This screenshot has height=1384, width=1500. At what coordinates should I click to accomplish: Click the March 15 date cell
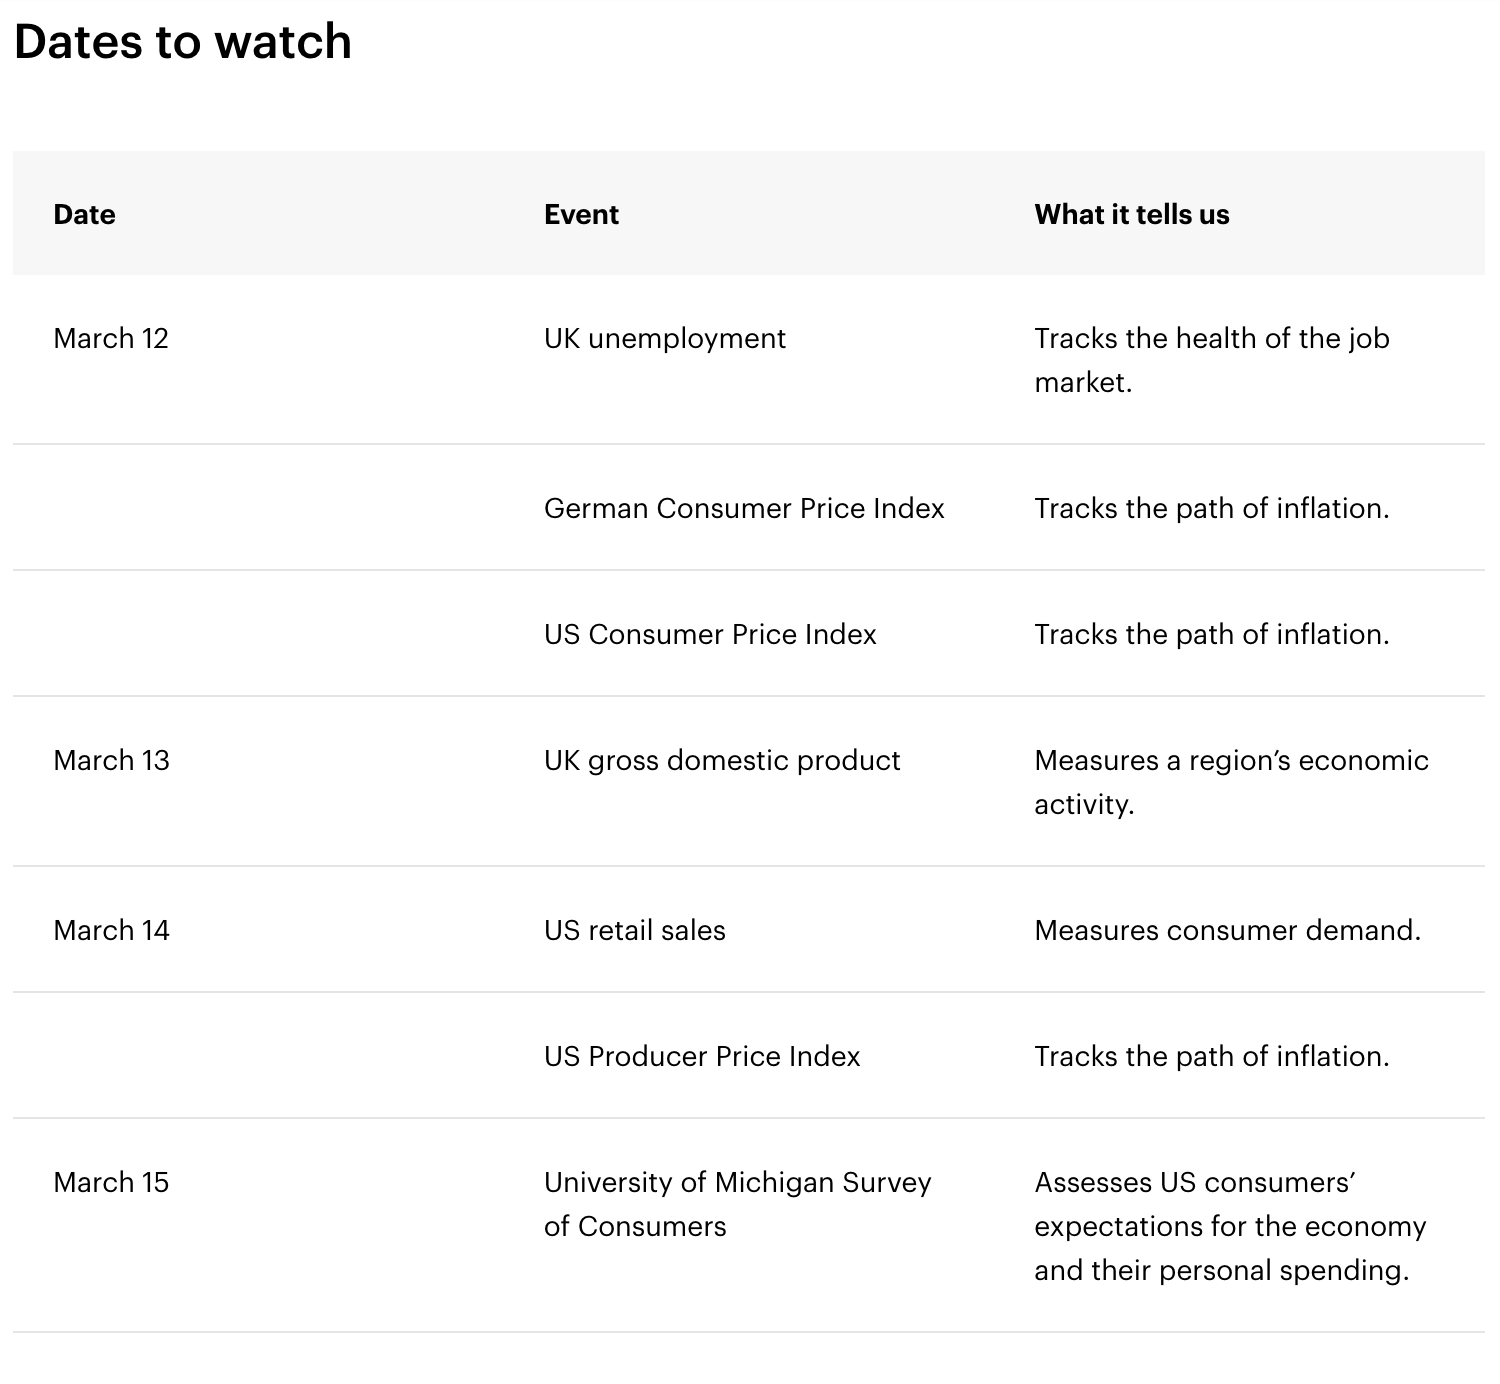click(x=111, y=1182)
